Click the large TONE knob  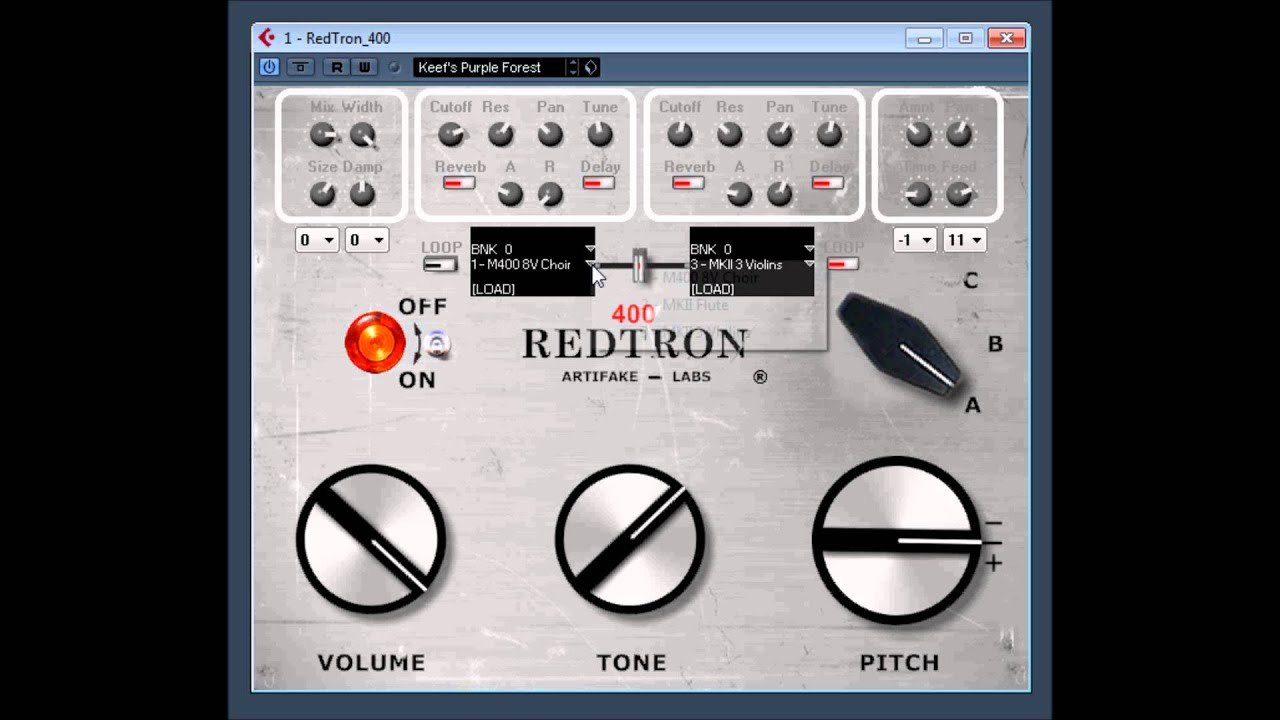pyautogui.click(x=630, y=539)
